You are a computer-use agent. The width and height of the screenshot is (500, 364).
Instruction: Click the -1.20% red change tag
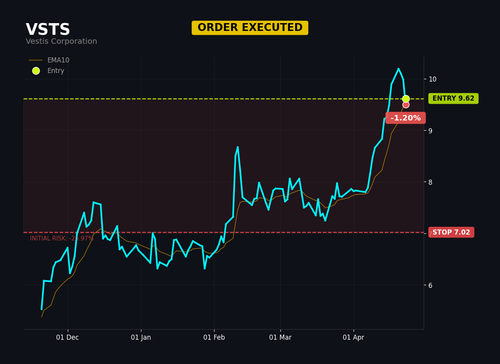pyautogui.click(x=405, y=118)
